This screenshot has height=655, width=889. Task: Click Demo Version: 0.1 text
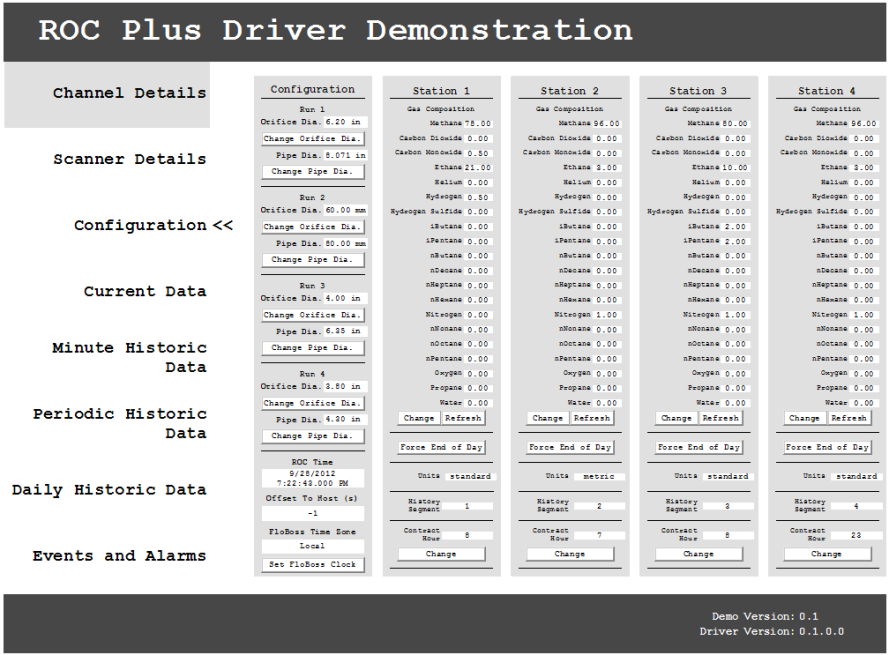click(x=765, y=616)
